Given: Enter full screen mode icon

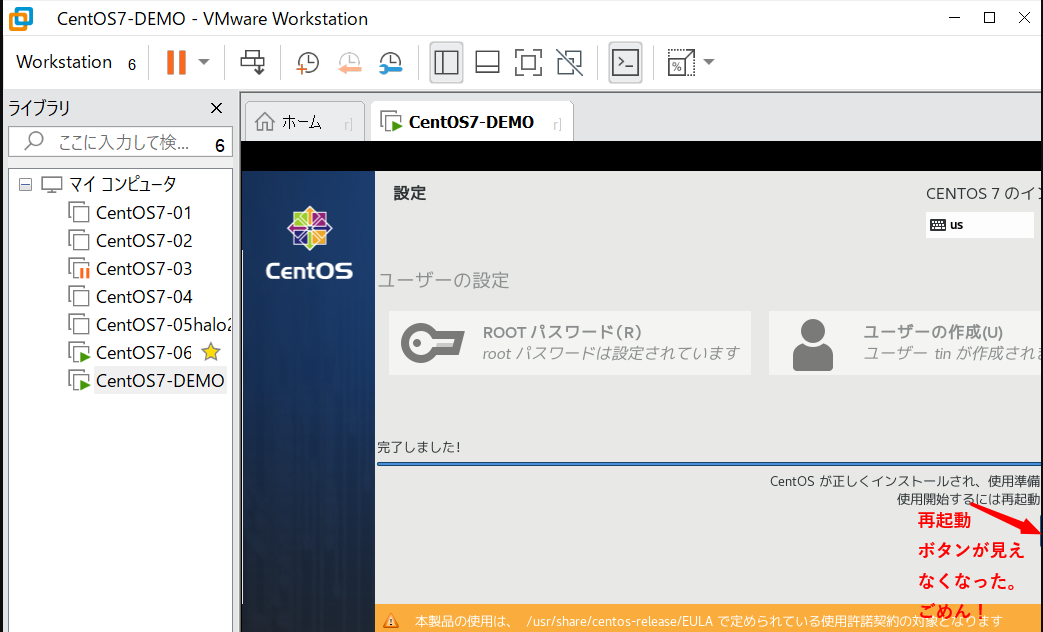Looking at the screenshot, I should click(529, 63).
